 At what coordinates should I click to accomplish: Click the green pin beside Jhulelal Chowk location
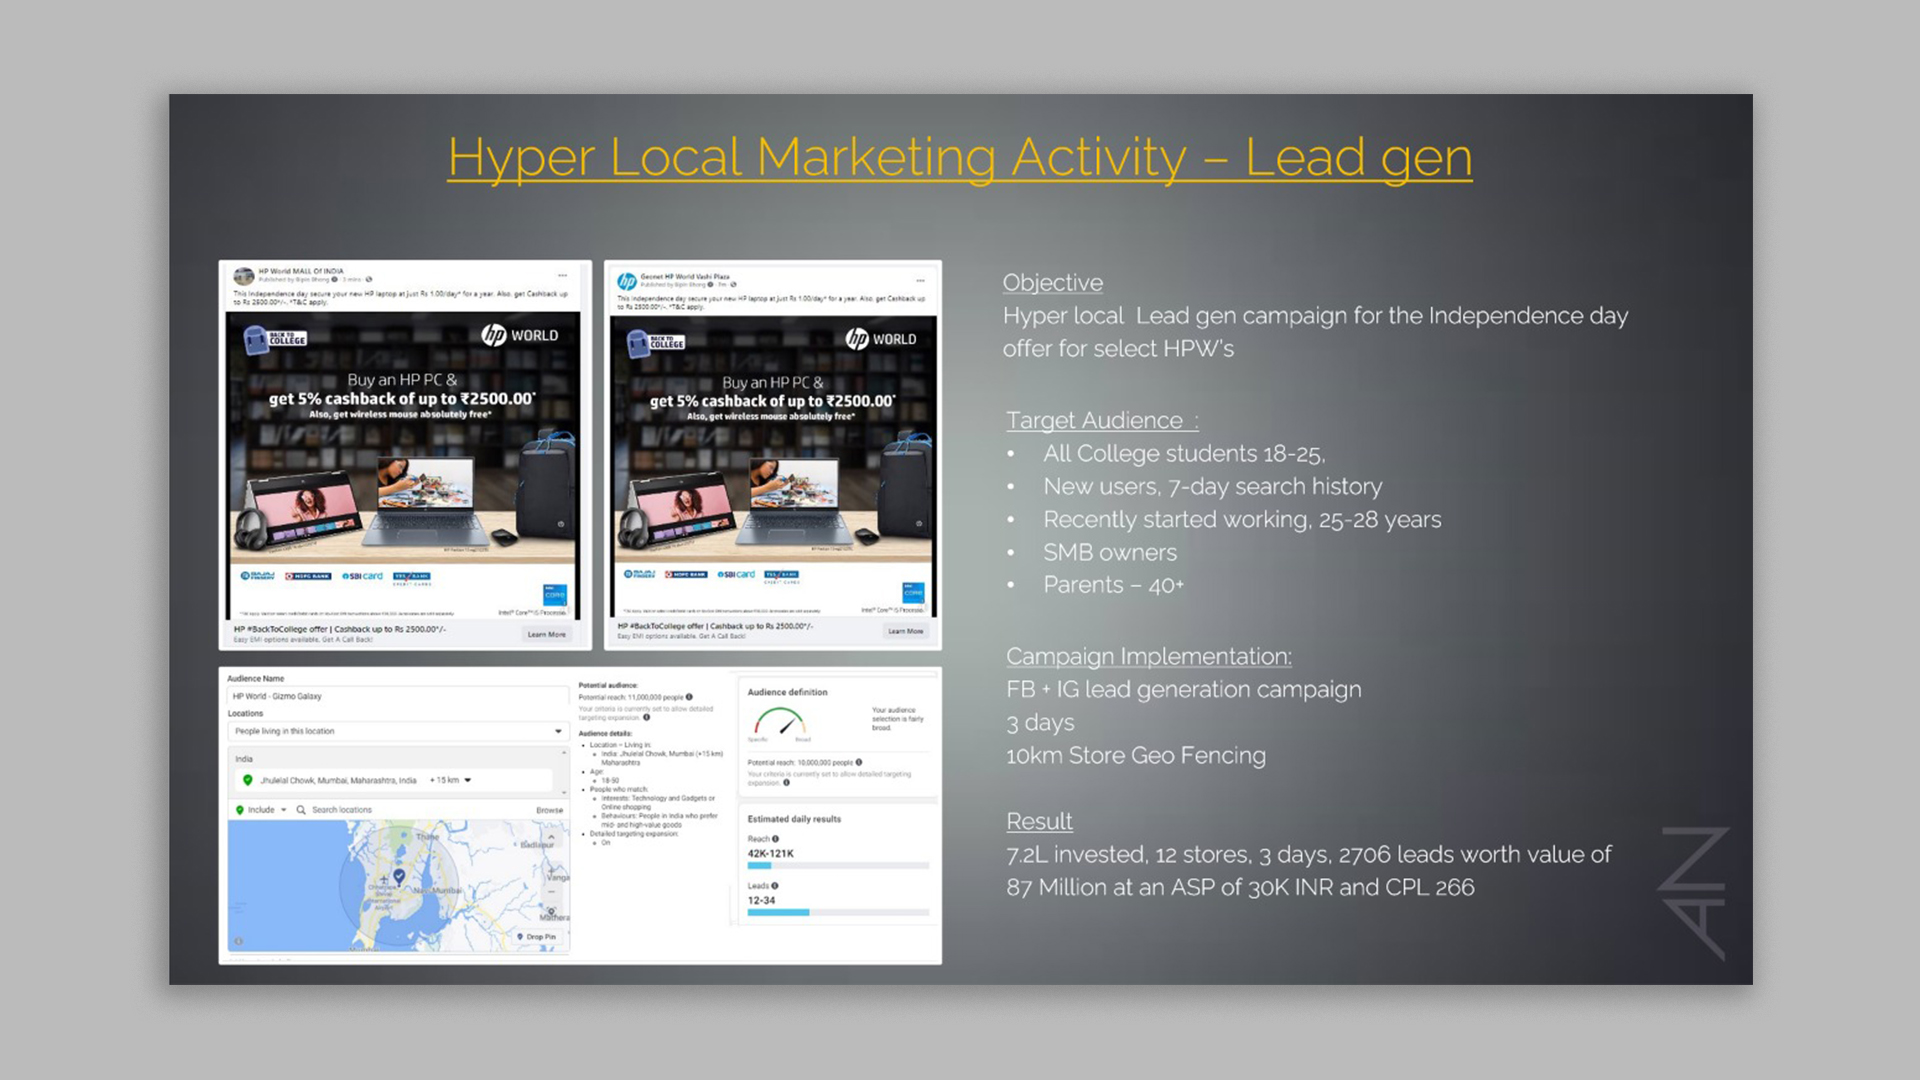pos(248,780)
